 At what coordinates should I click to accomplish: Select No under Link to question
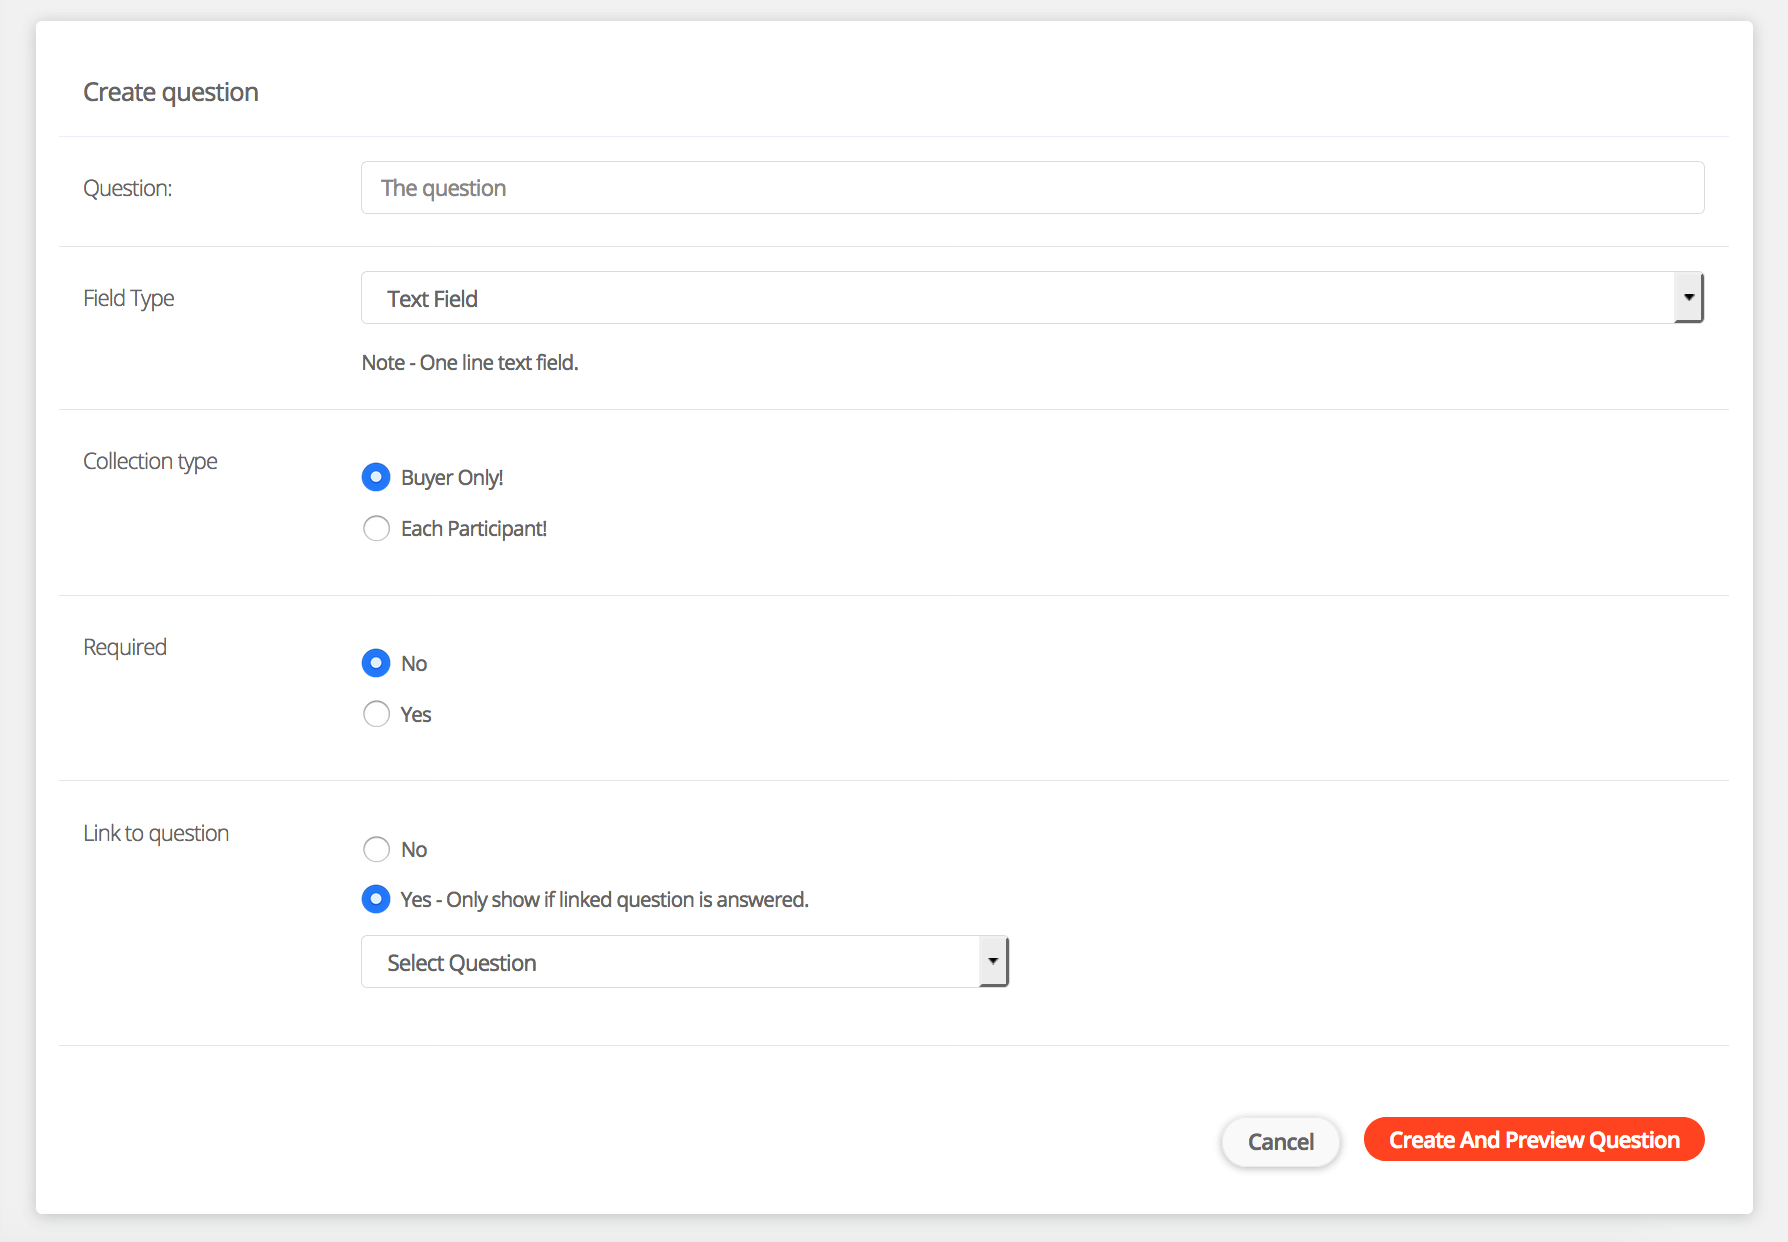tap(376, 849)
